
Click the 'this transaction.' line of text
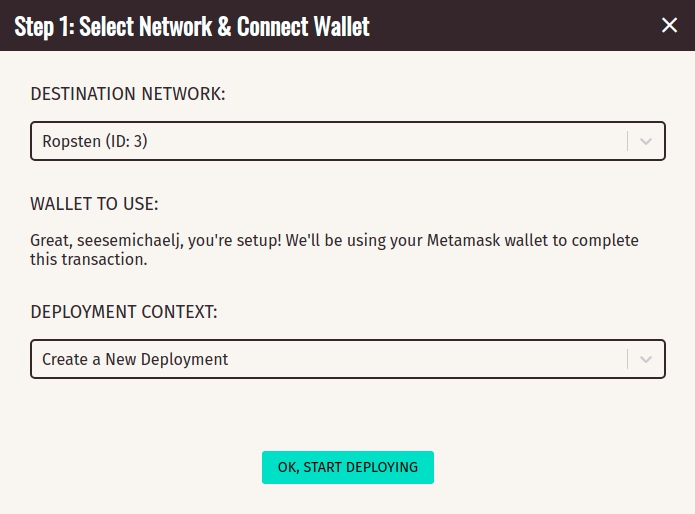point(89,260)
